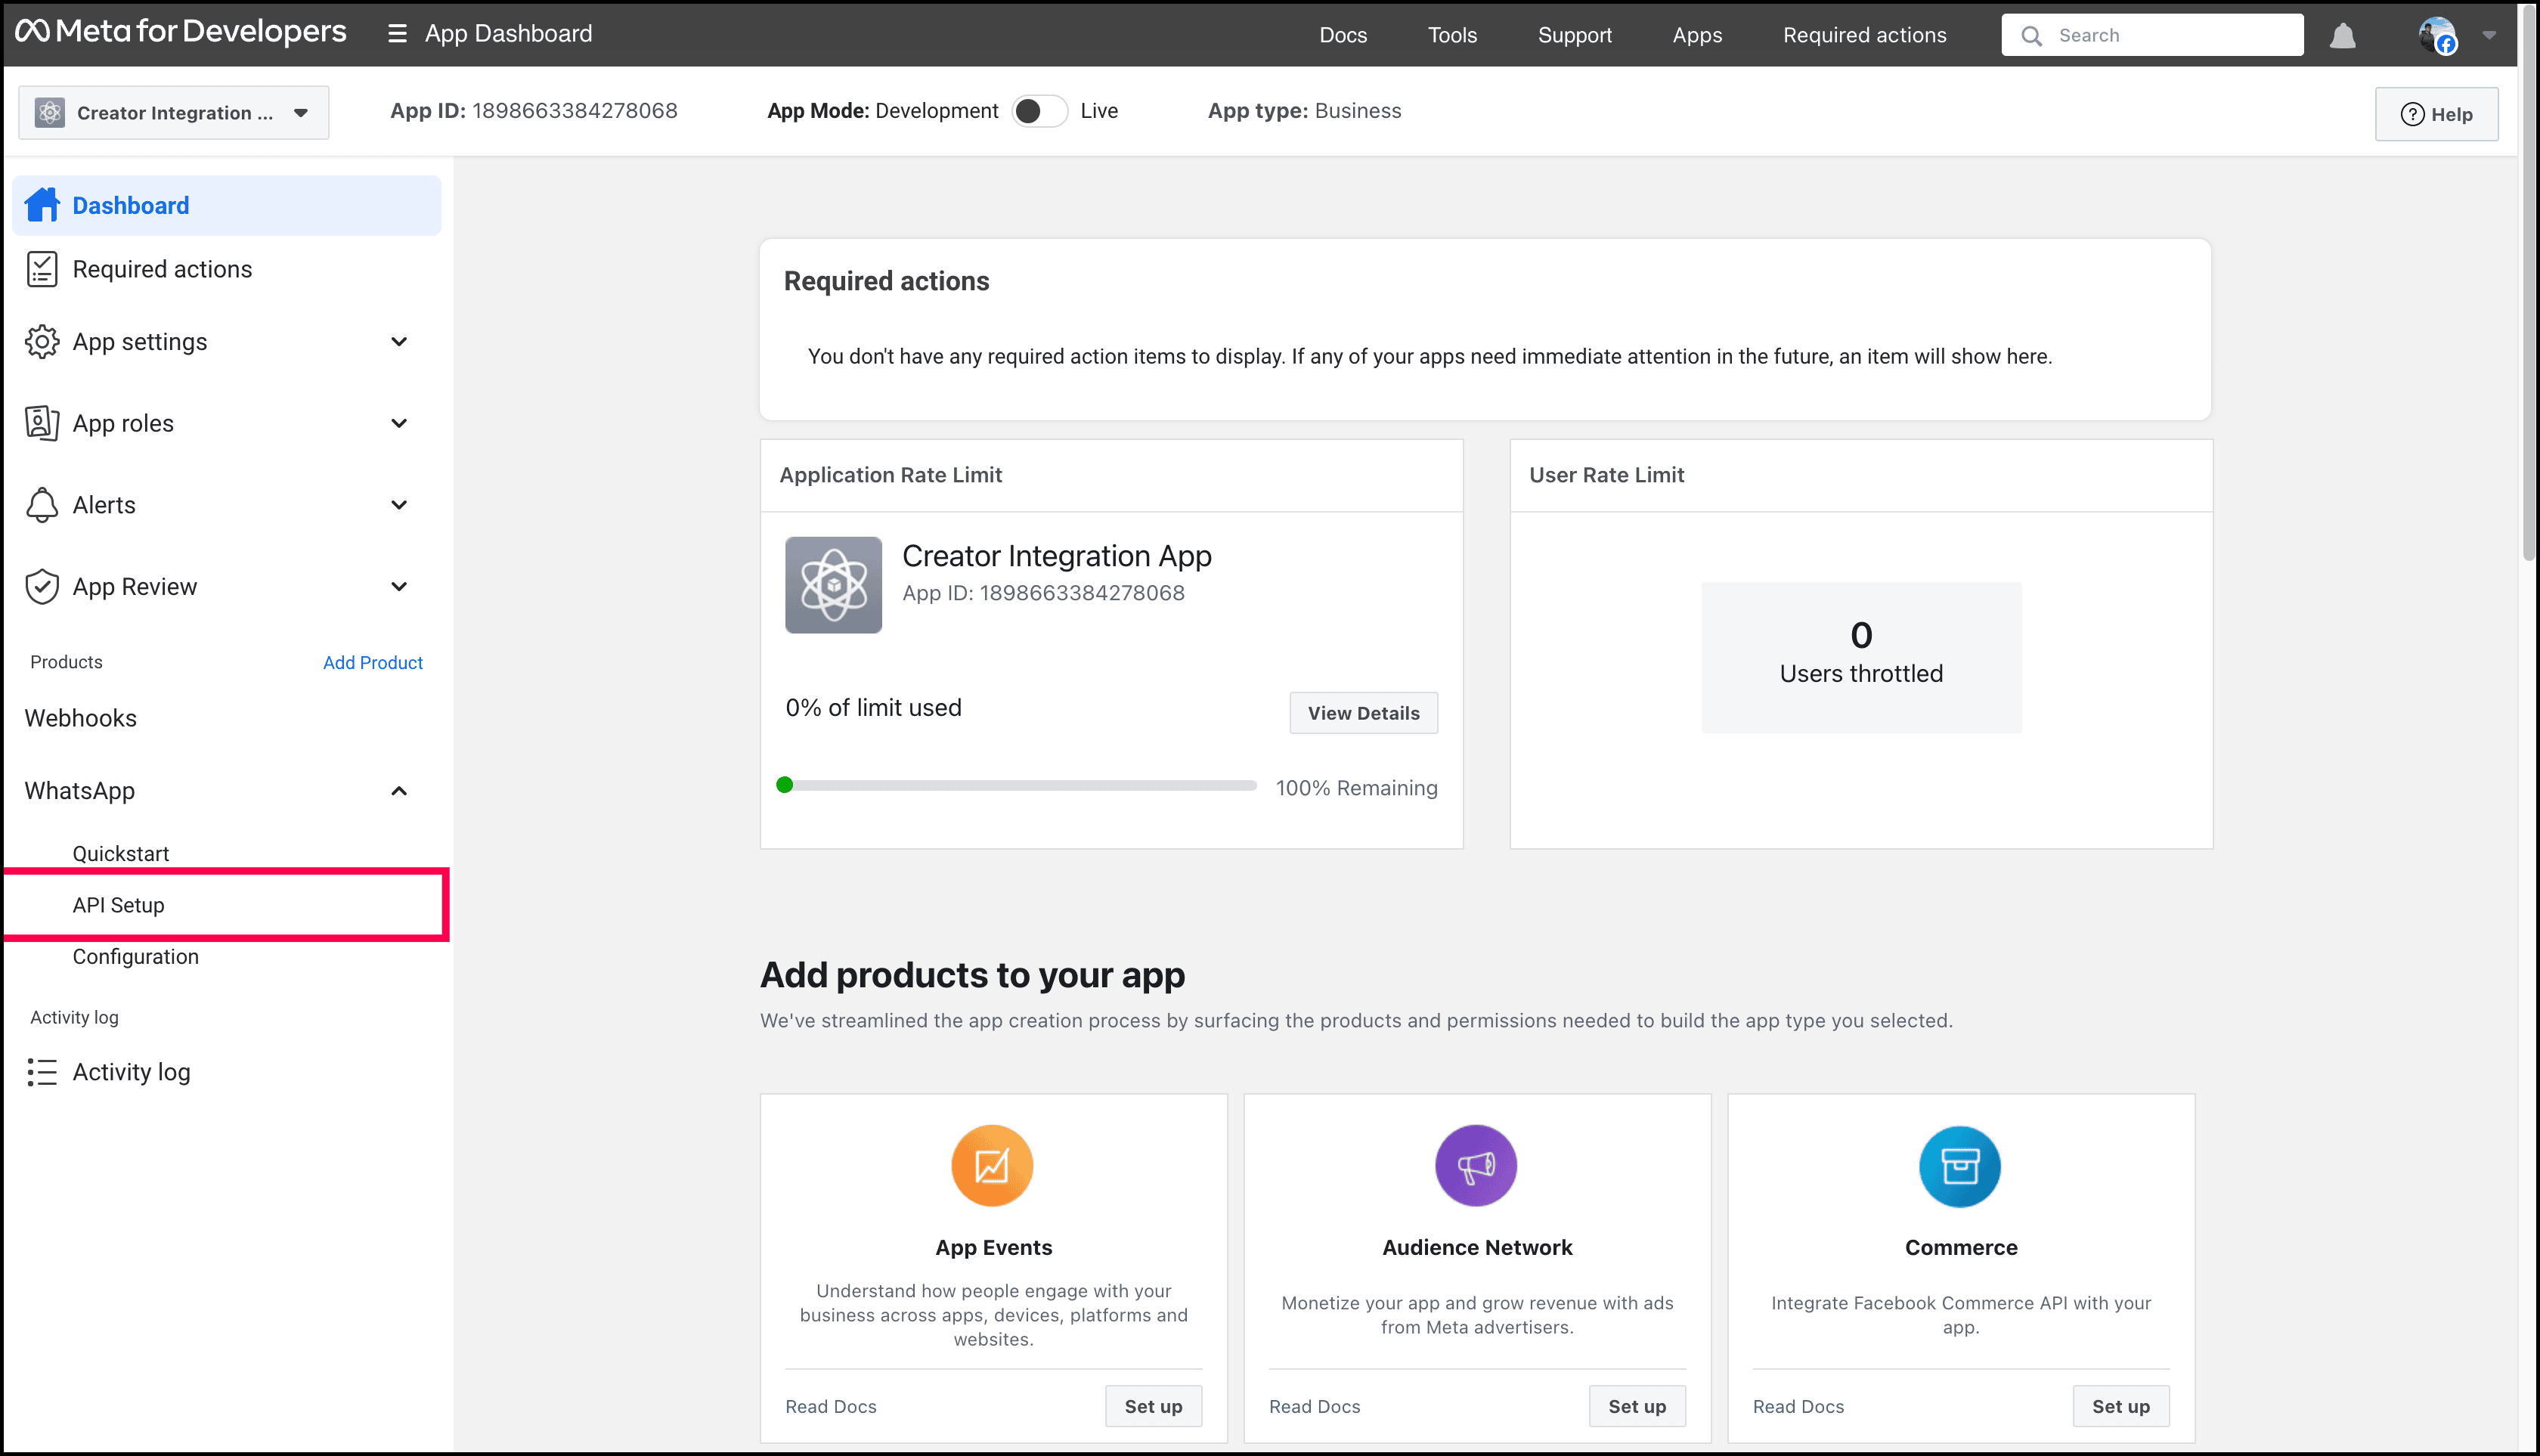Expand the App roles section

click(x=399, y=423)
